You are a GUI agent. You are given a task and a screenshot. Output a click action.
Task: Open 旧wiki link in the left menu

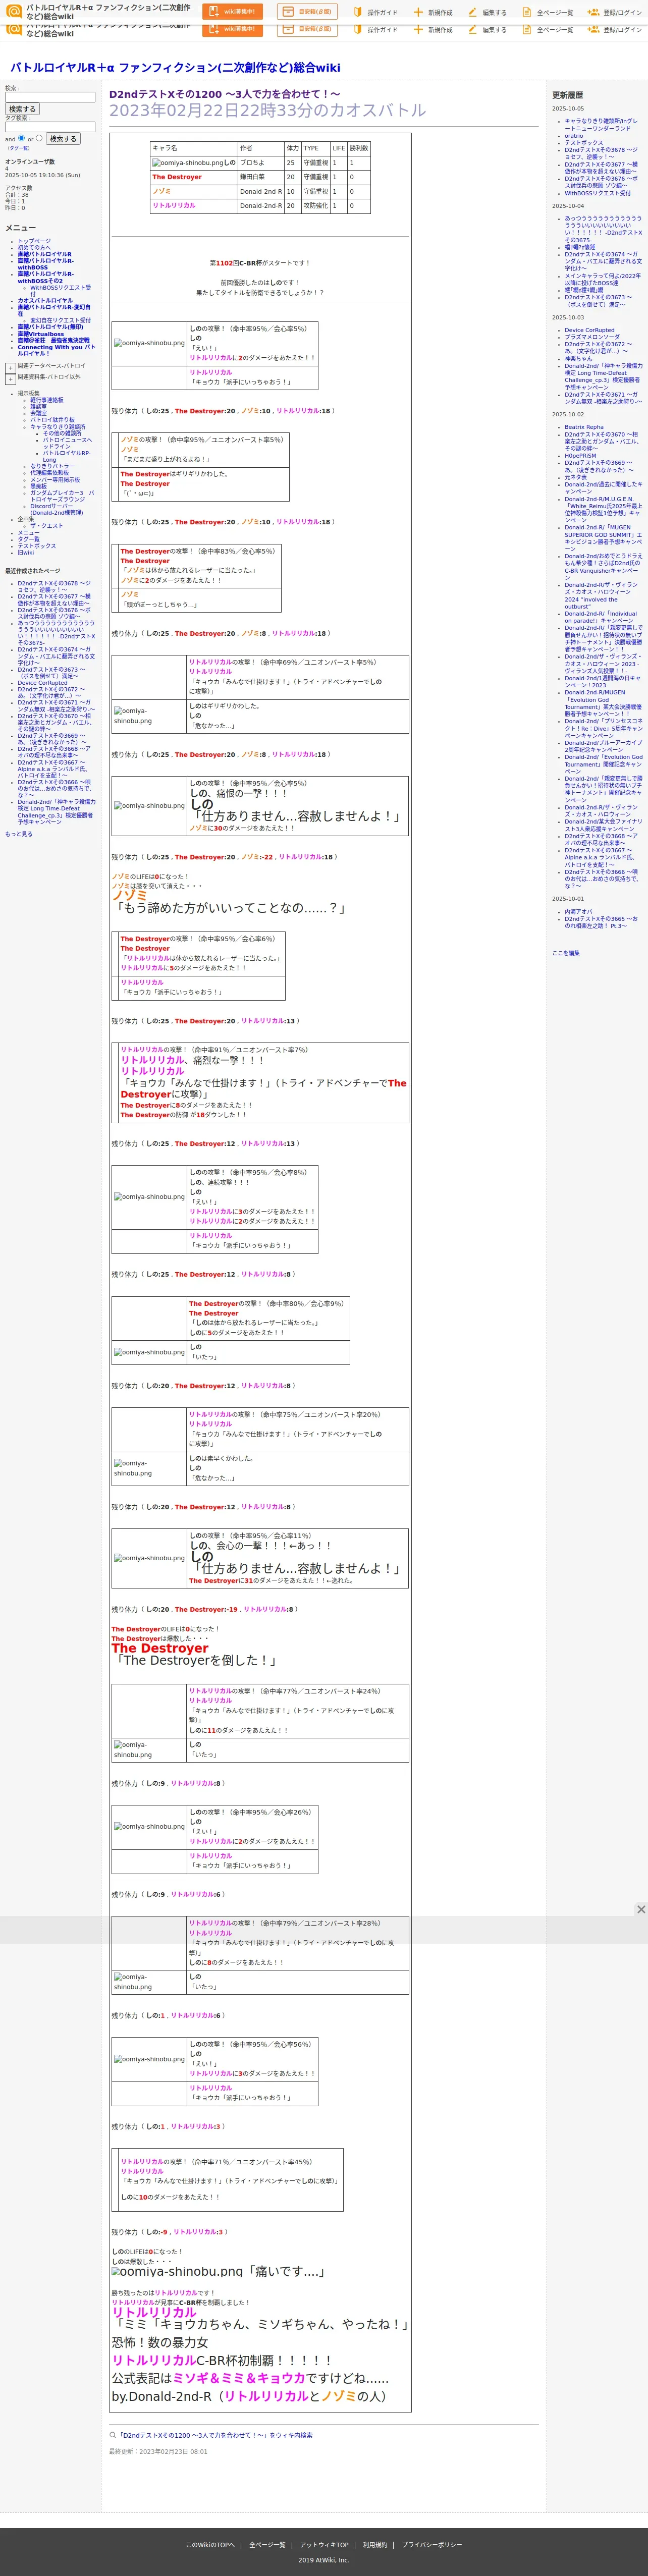[x=25, y=552]
